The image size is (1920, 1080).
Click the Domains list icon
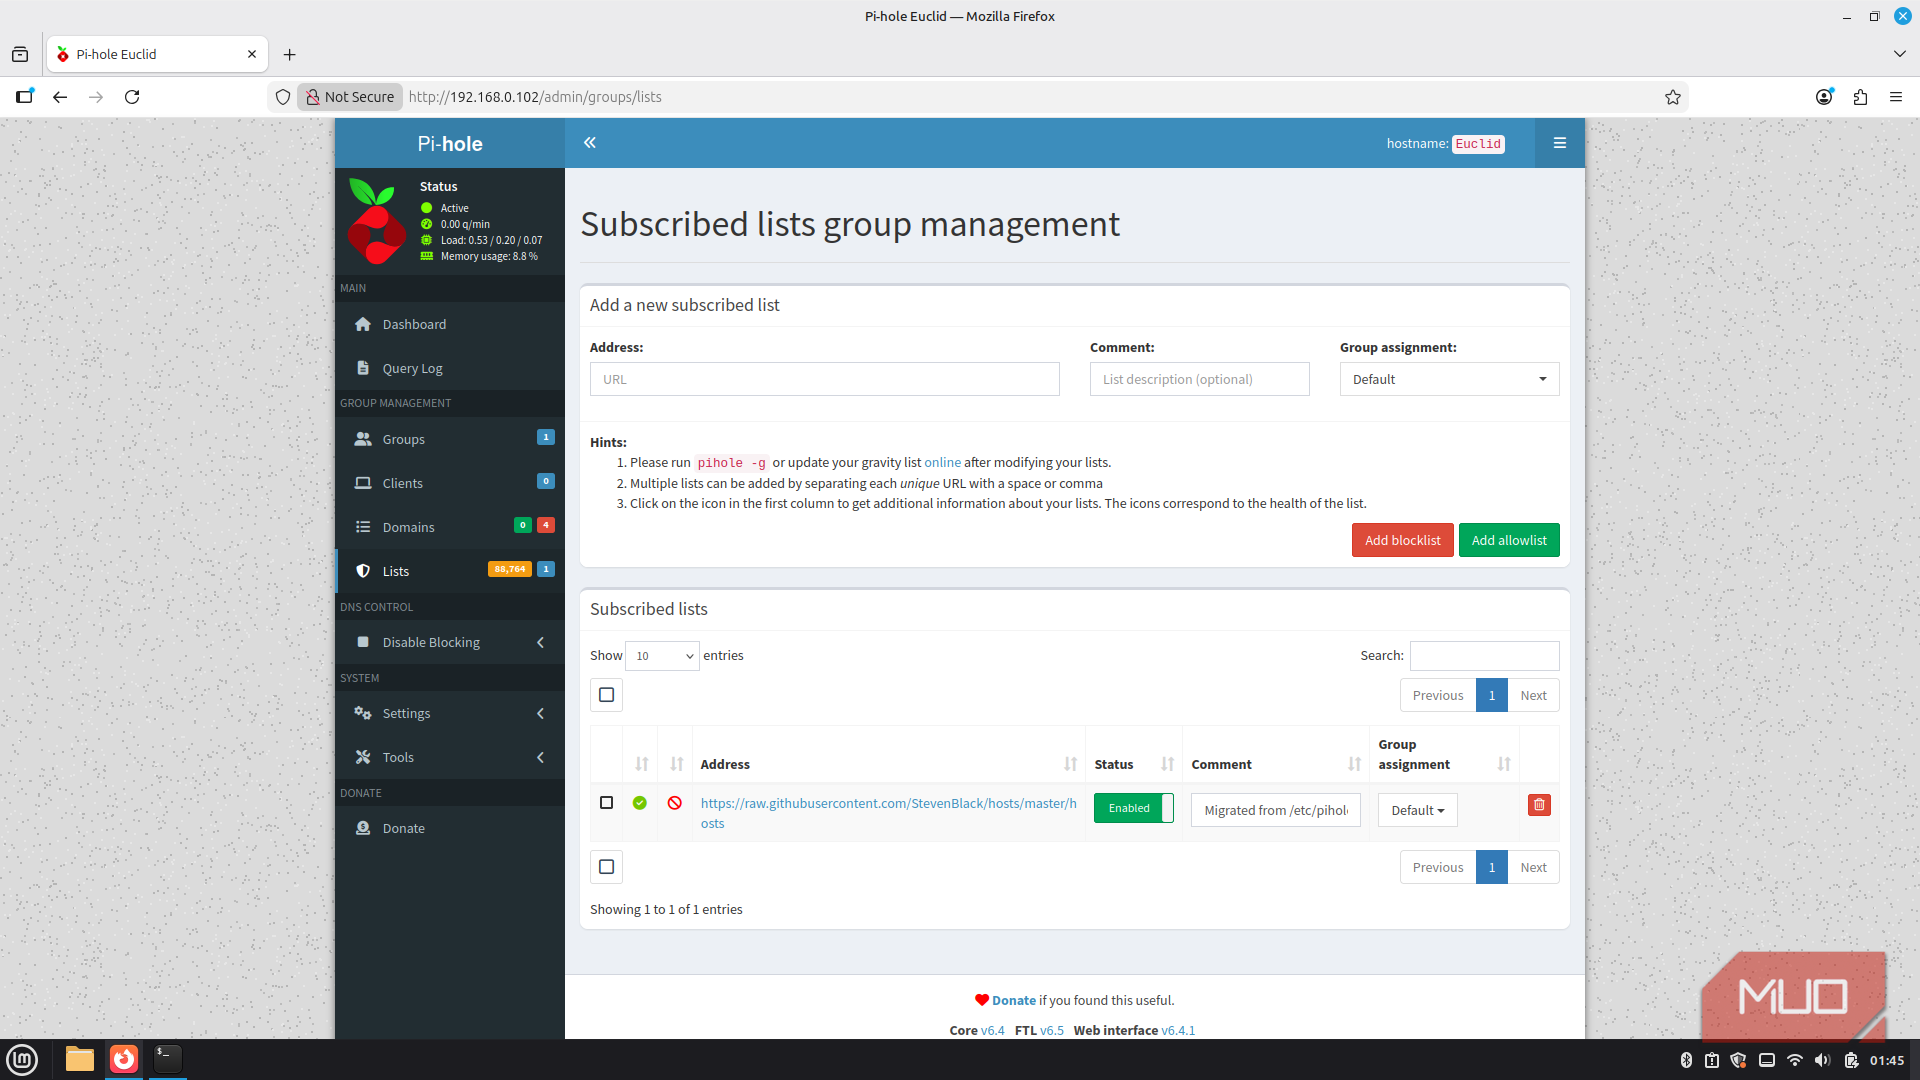pos(363,527)
